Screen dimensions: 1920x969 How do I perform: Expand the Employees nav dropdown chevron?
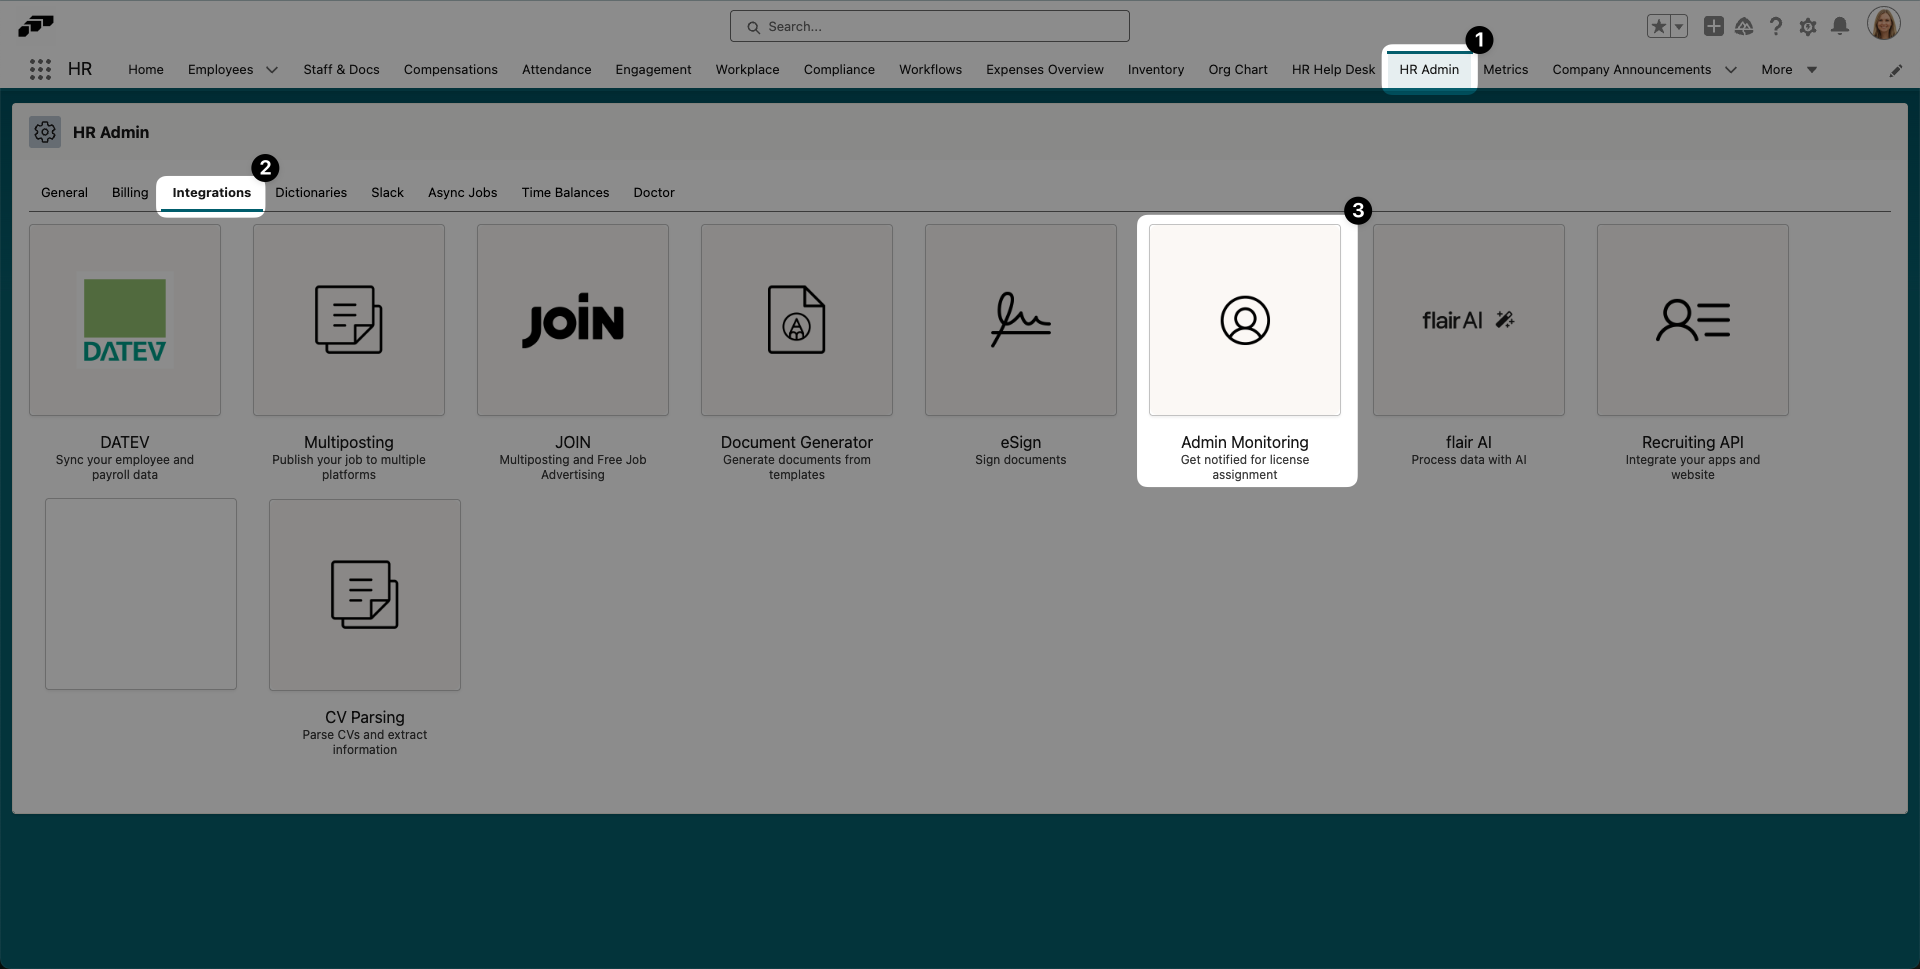click(271, 70)
